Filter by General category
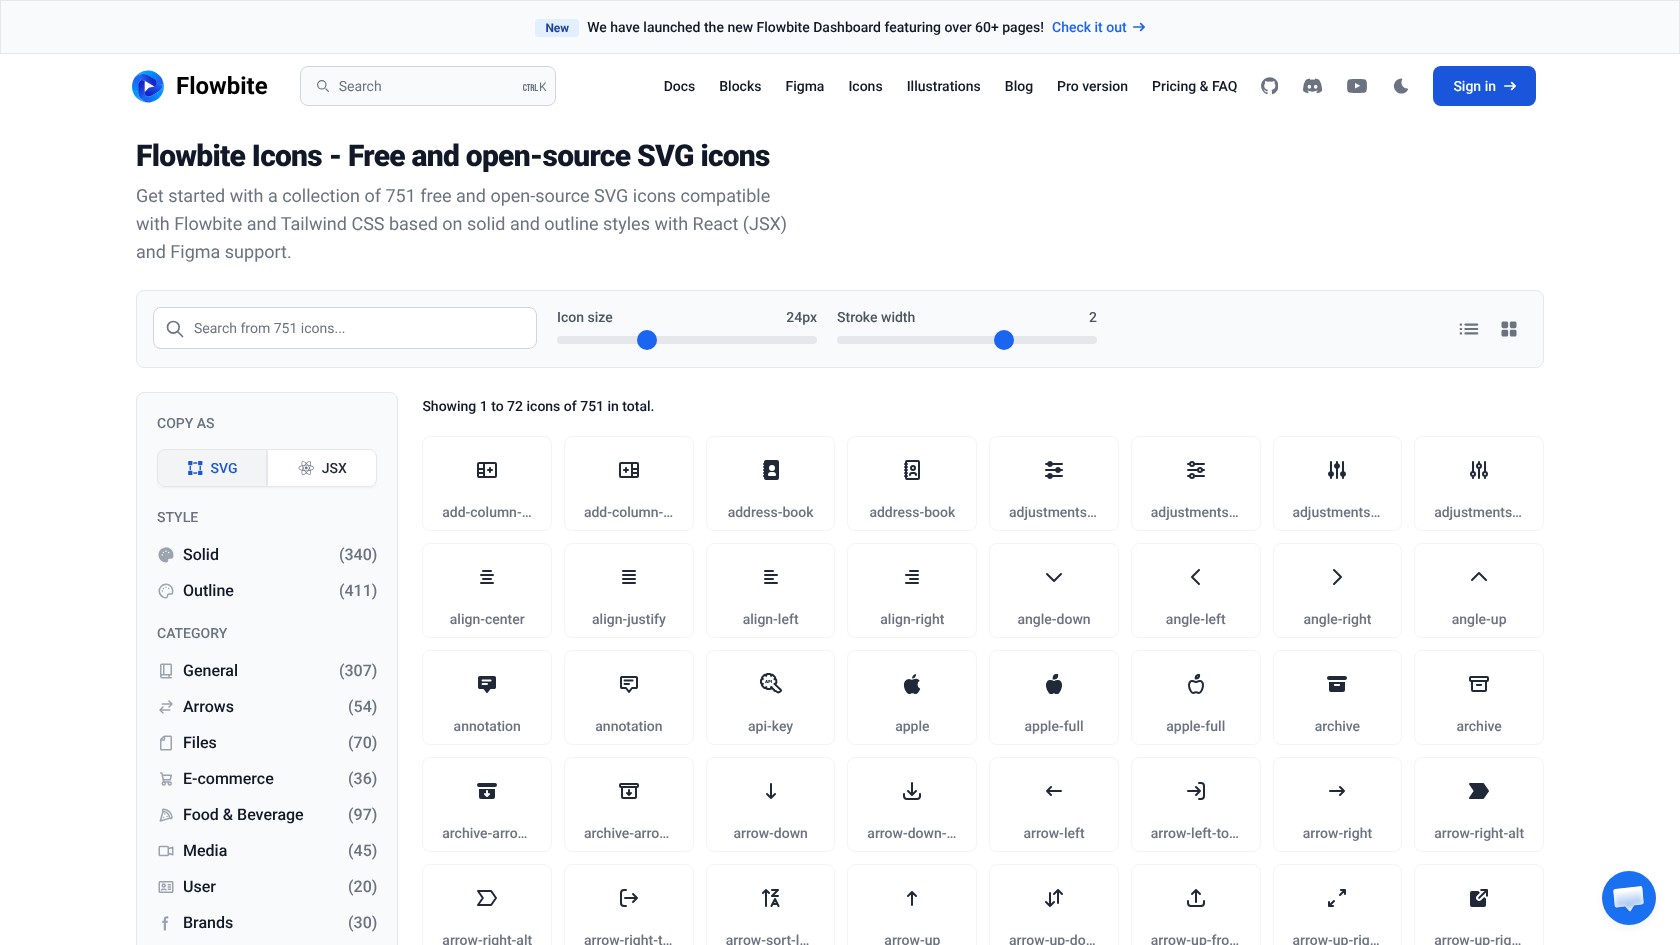The height and width of the screenshot is (945, 1680). (x=267, y=670)
